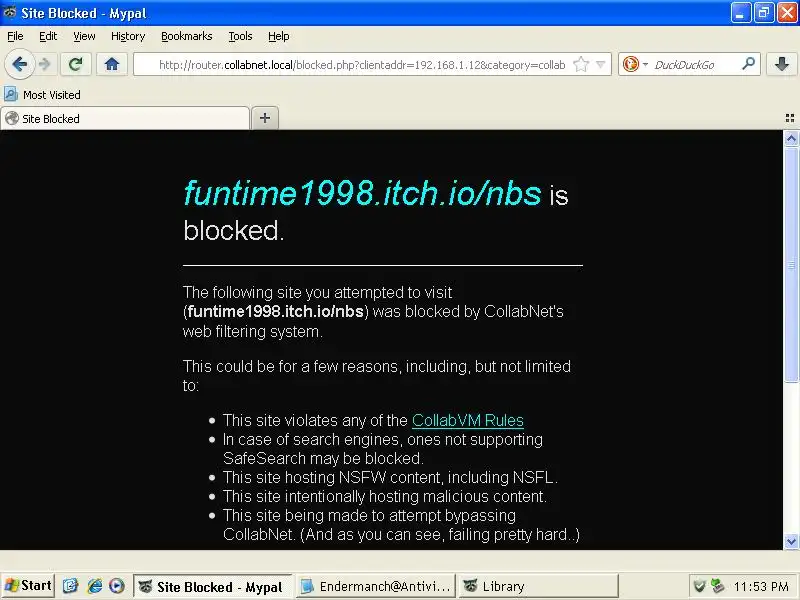Image resolution: width=800 pixels, height=600 pixels.
Task: Click the security shield tray icon
Action: 700,586
